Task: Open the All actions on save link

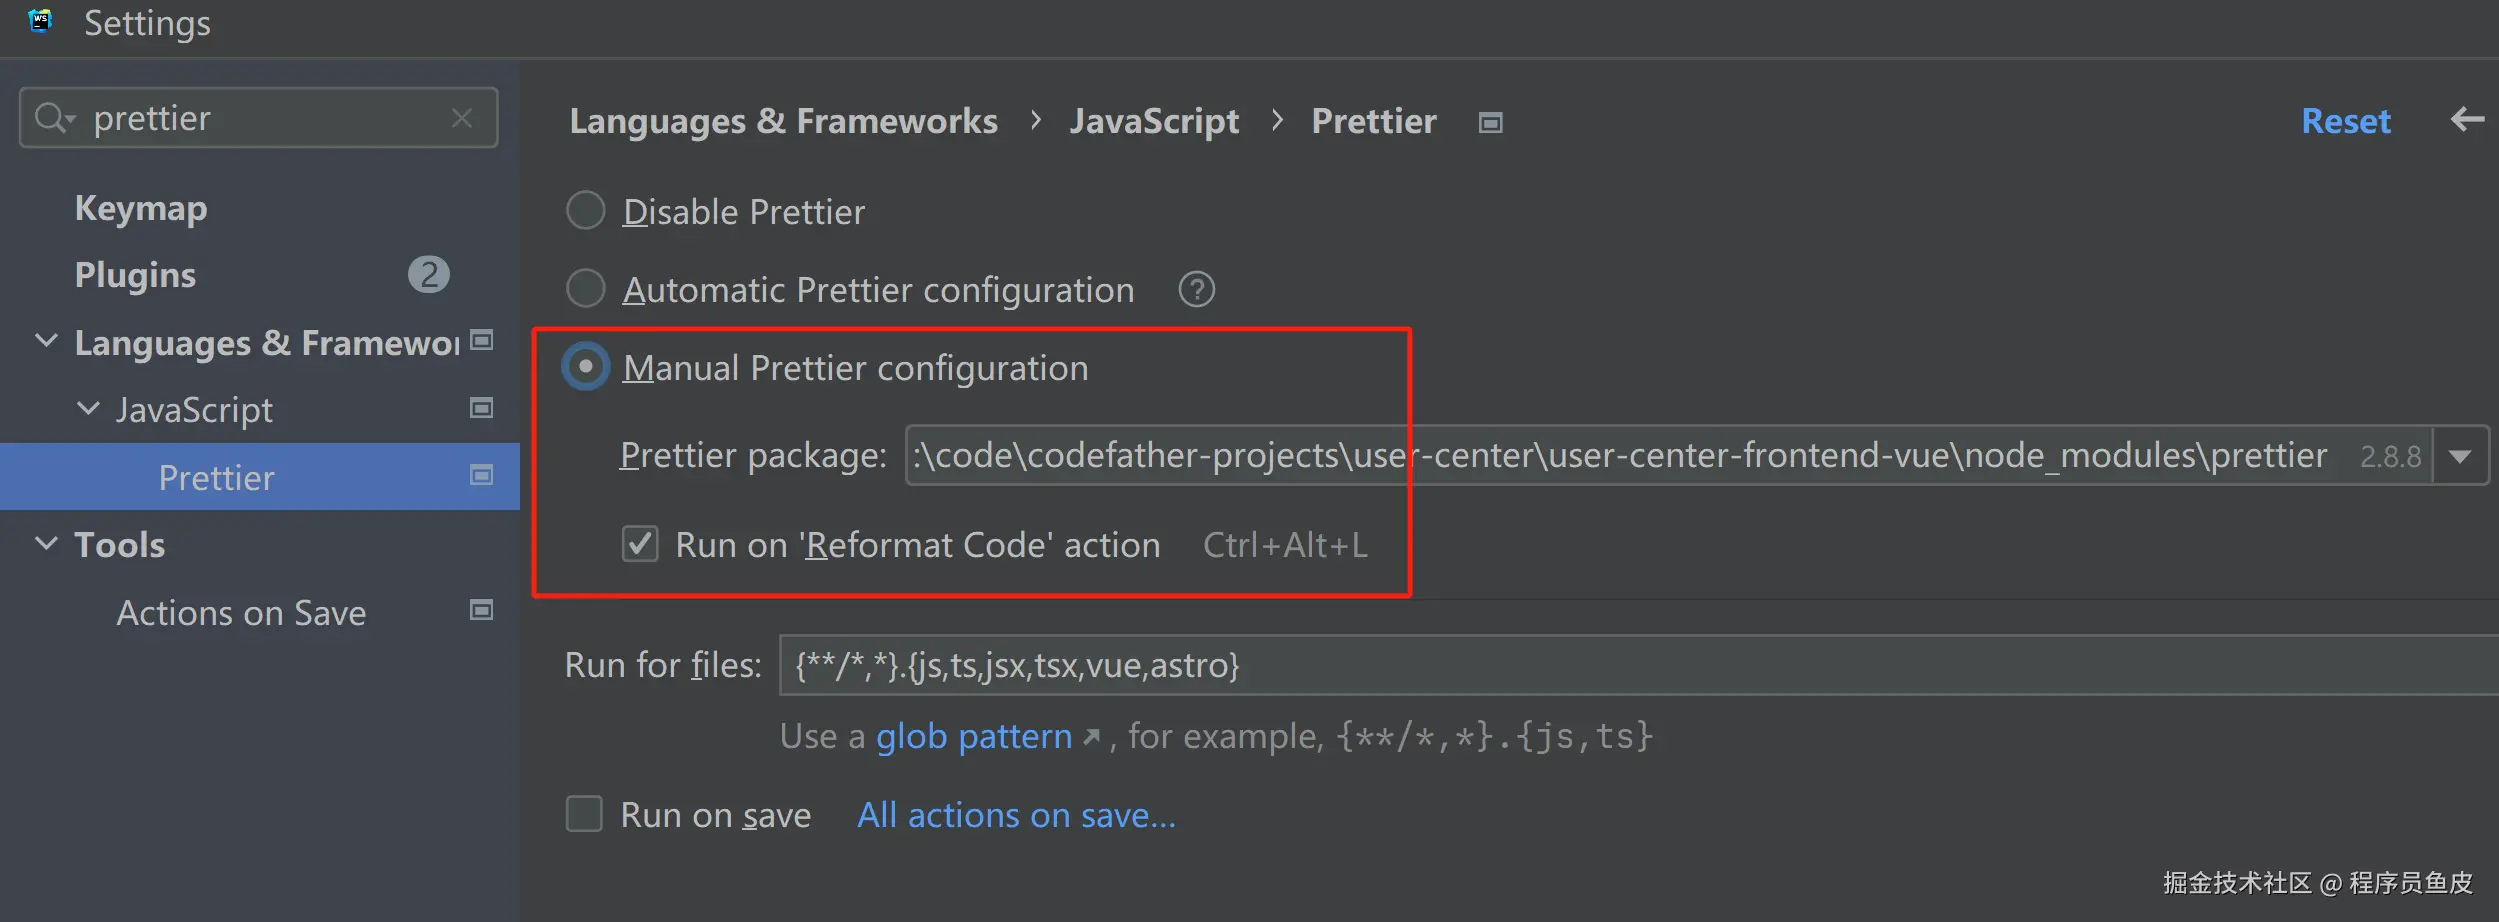Action: tap(1016, 815)
